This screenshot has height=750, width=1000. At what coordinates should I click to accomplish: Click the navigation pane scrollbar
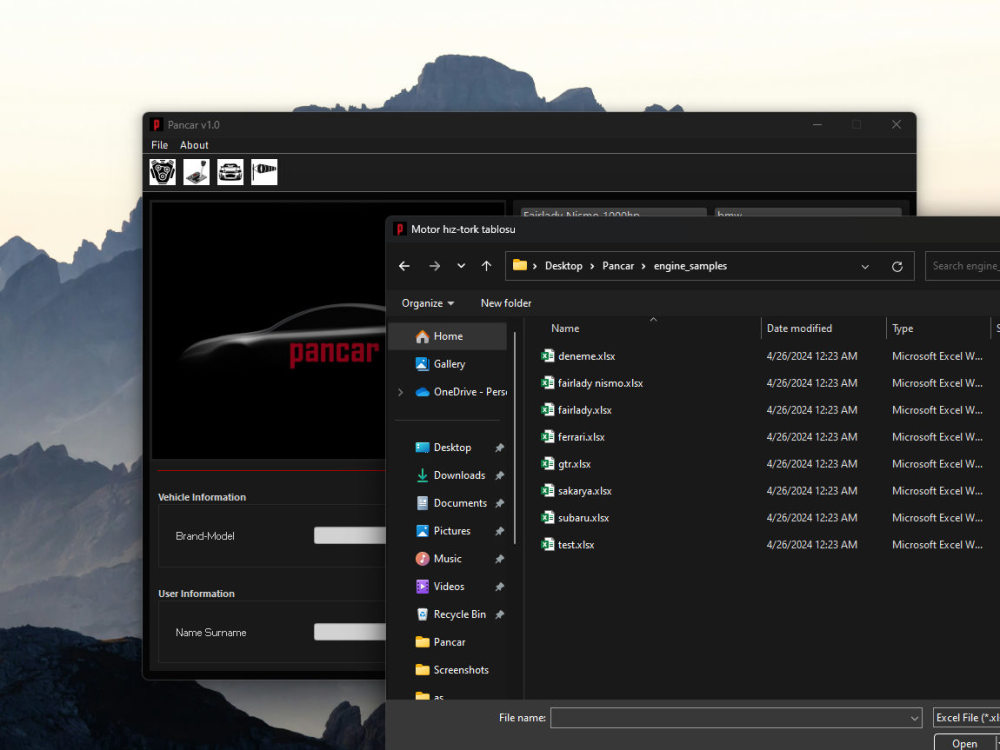click(515, 439)
